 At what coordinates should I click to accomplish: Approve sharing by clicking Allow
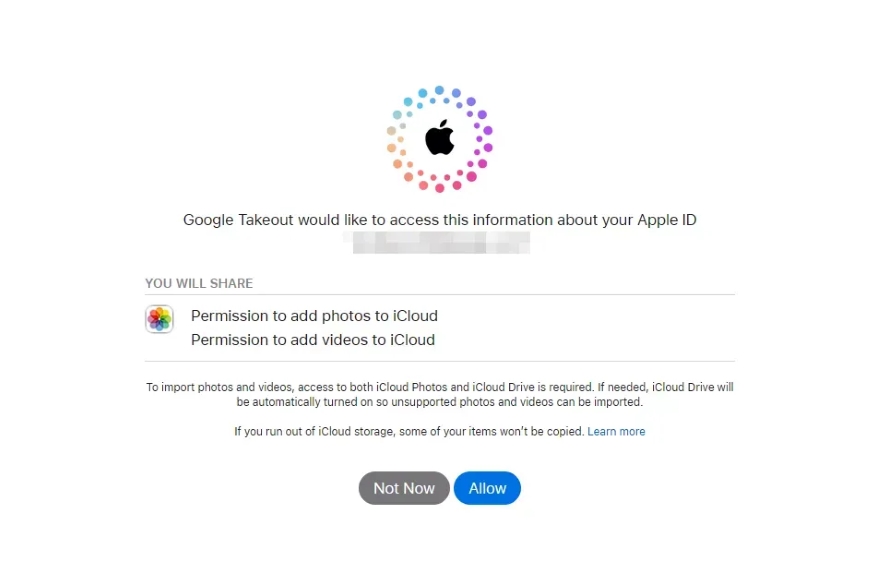(487, 488)
